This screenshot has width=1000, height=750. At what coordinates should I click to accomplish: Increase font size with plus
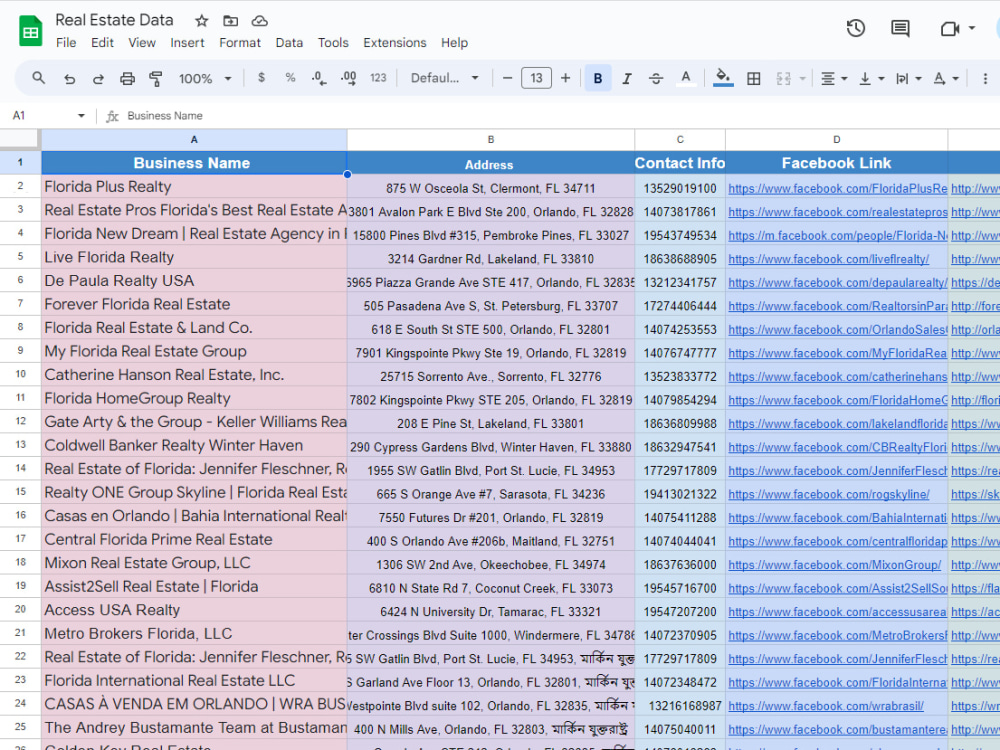(565, 78)
